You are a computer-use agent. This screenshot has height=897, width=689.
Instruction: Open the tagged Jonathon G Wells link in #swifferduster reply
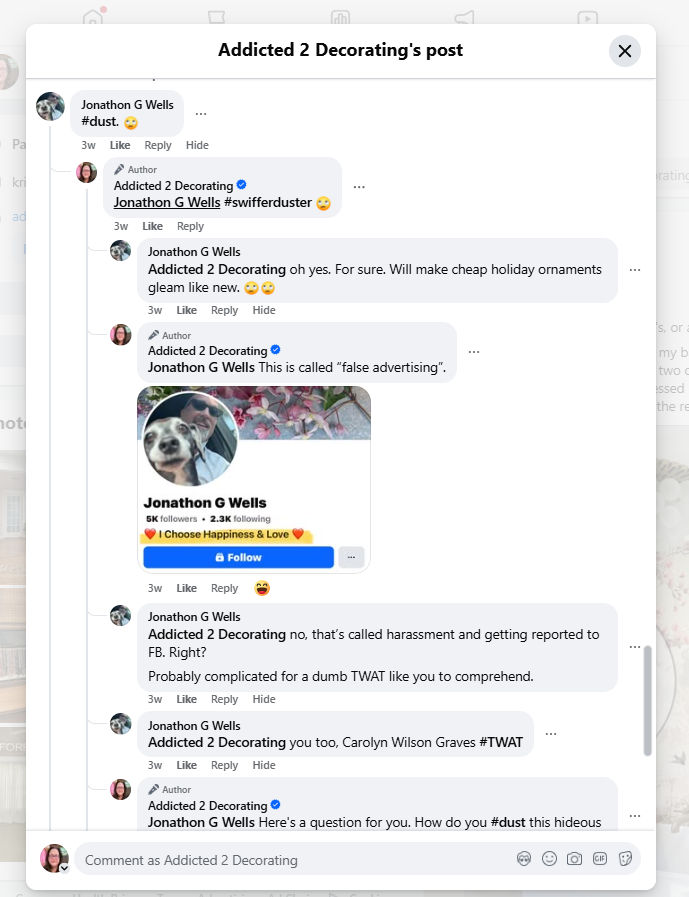tap(167, 203)
